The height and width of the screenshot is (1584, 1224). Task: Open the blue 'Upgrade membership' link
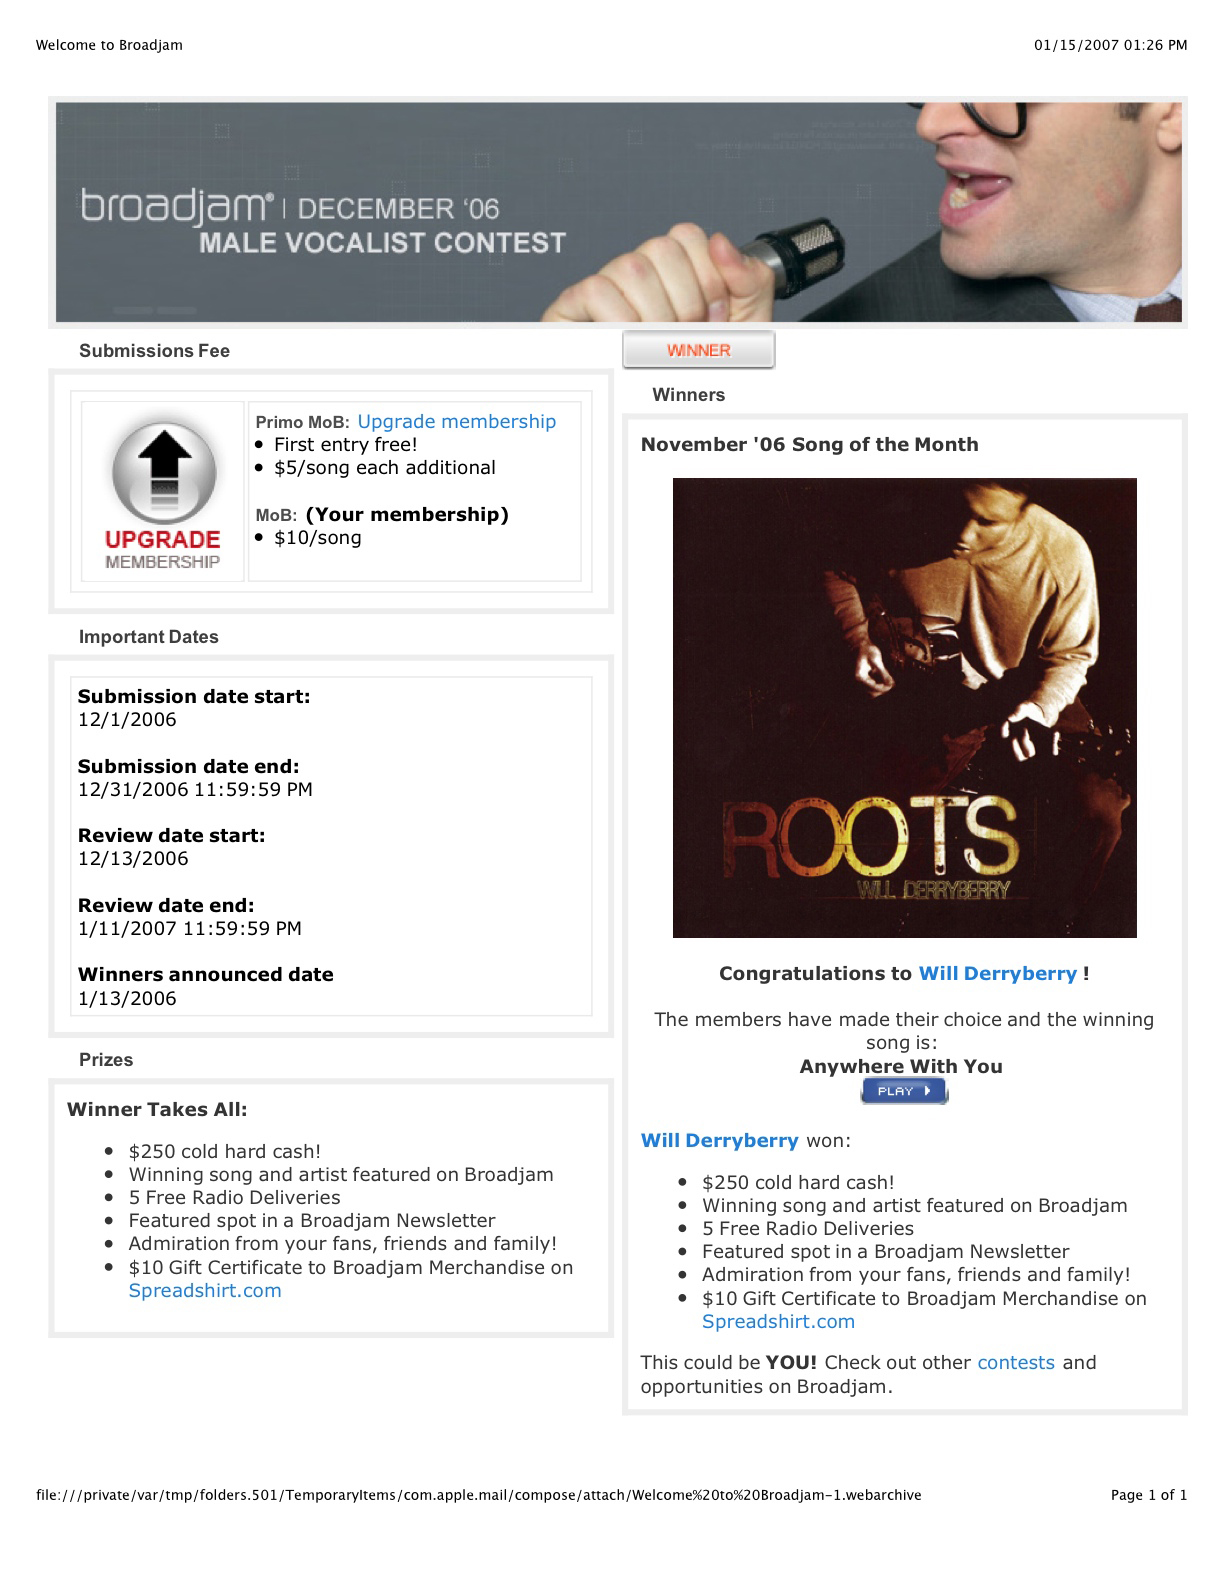(456, 422)
